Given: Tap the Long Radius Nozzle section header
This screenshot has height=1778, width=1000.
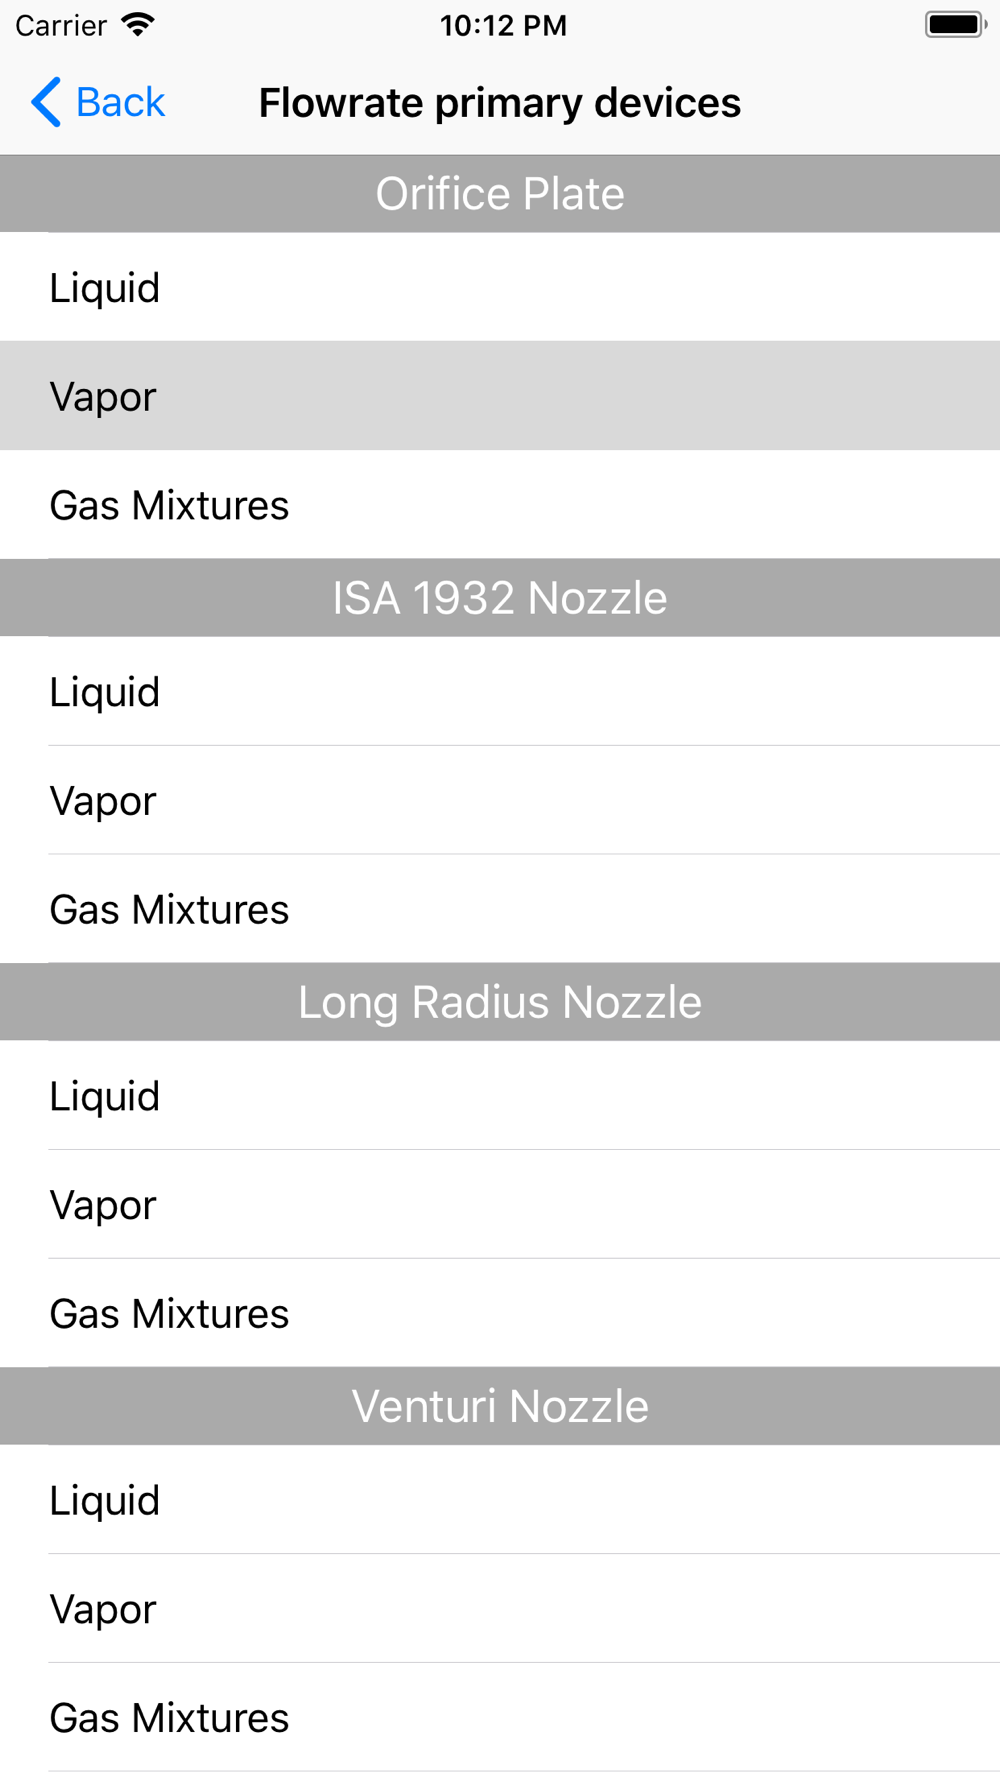Looking at the screenshot, I should pos(500,1002).
